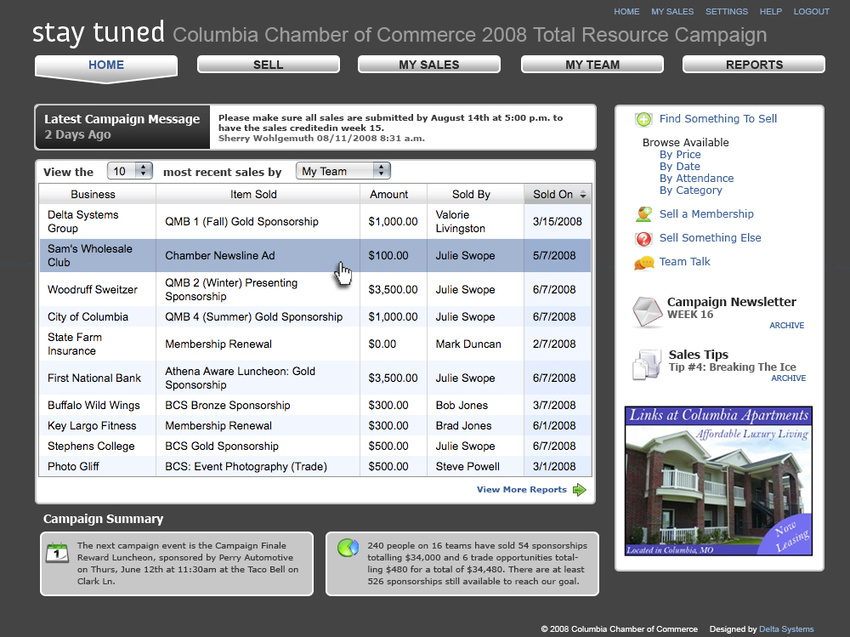Switch to the MY SALES main tab
The width and height of the screenshot is (850, 637).
(x=429, y=65)
